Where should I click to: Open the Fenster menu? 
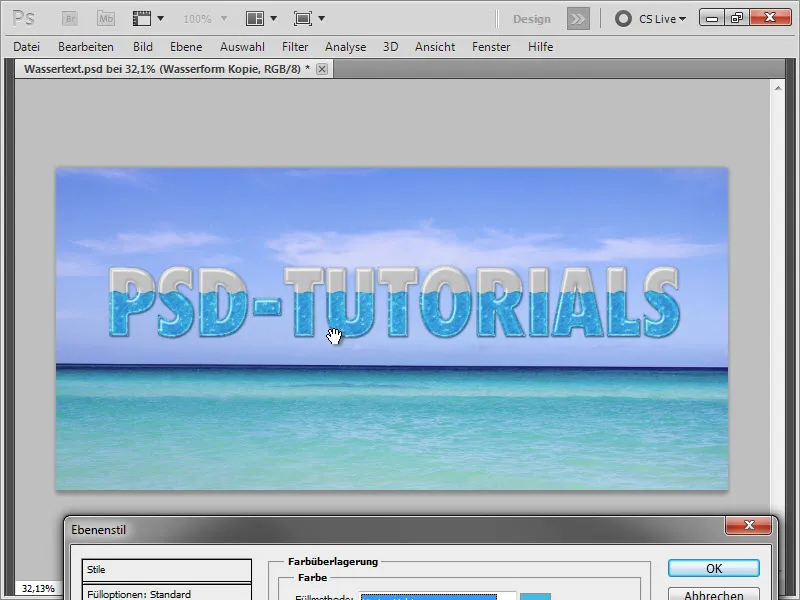(x=491, y=47)
